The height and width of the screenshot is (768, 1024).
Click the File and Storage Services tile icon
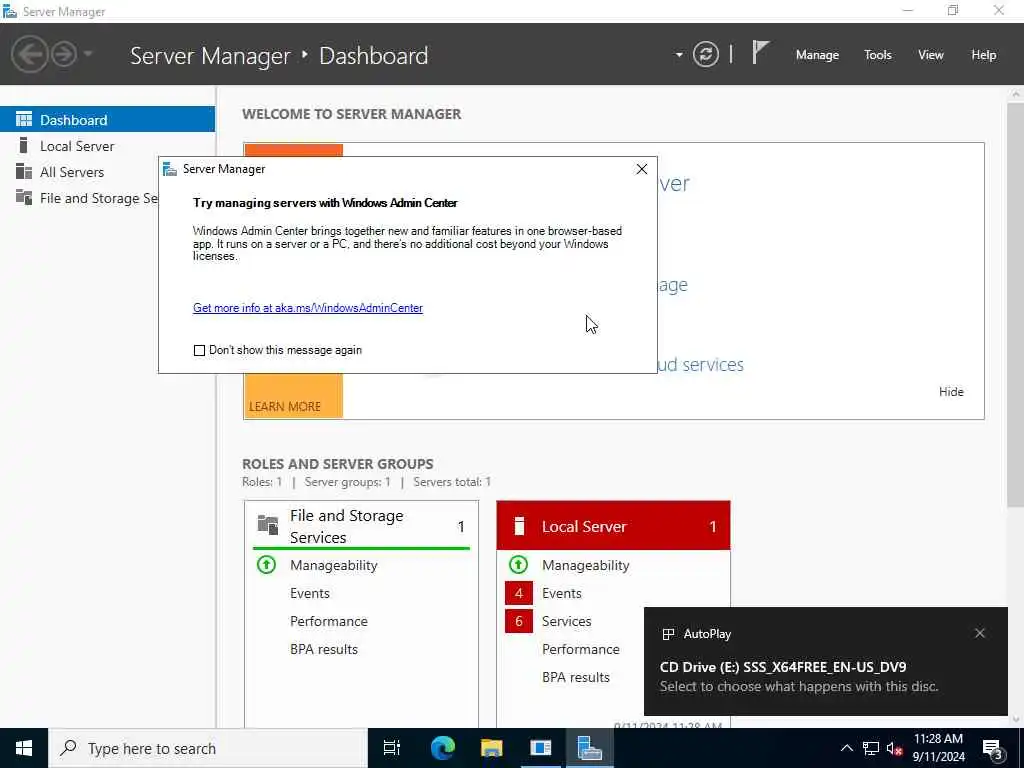[268, 524]
